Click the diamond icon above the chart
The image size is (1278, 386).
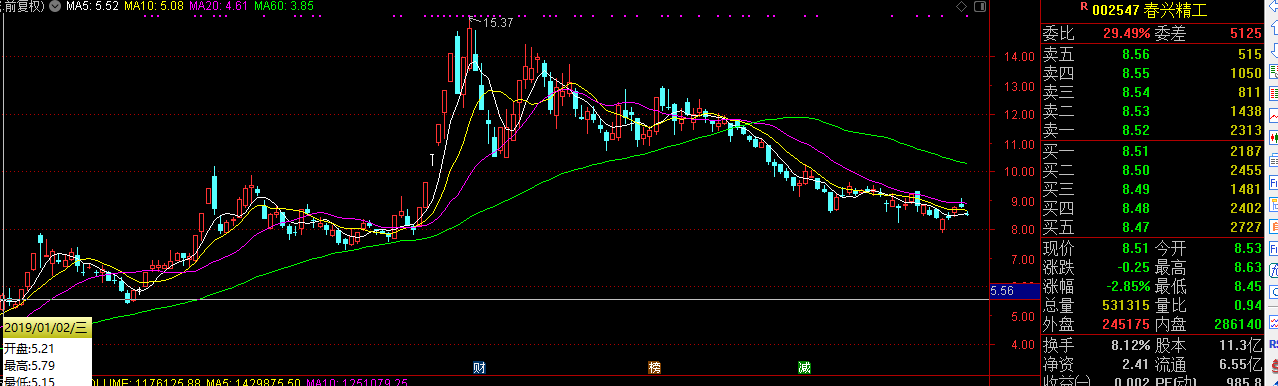point(962,7)
